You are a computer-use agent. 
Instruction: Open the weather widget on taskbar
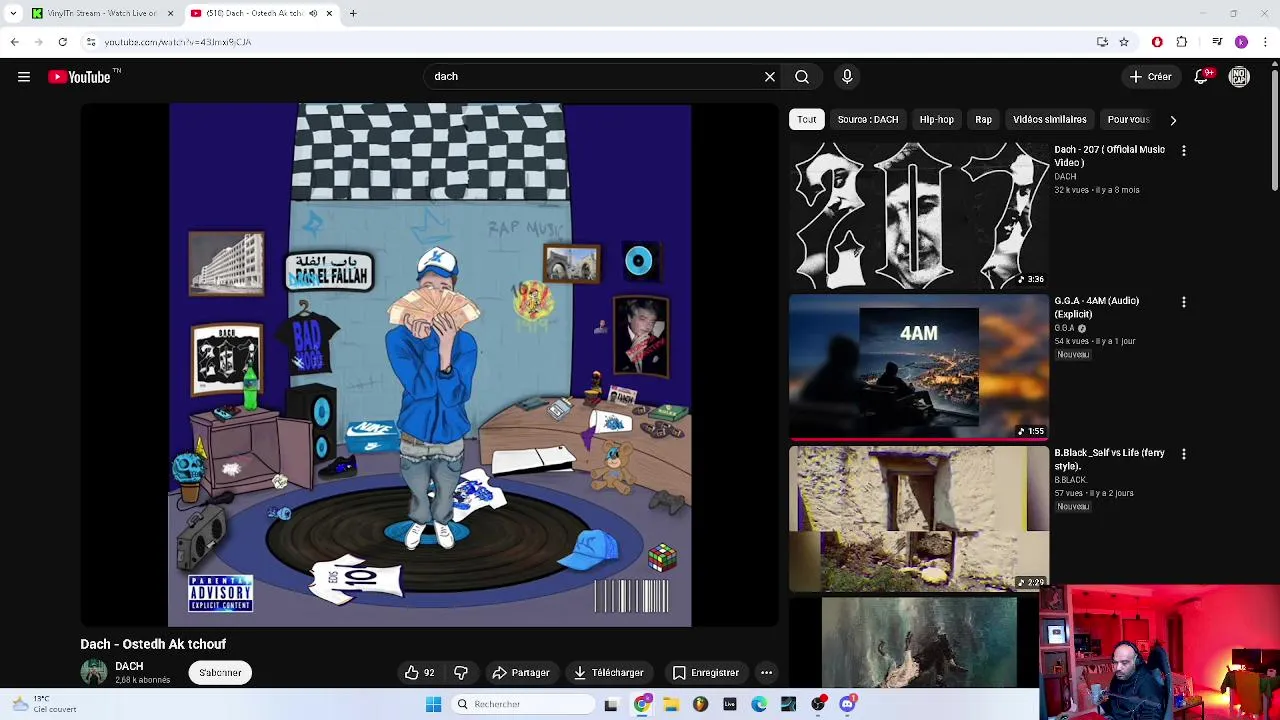click(42, 704)
